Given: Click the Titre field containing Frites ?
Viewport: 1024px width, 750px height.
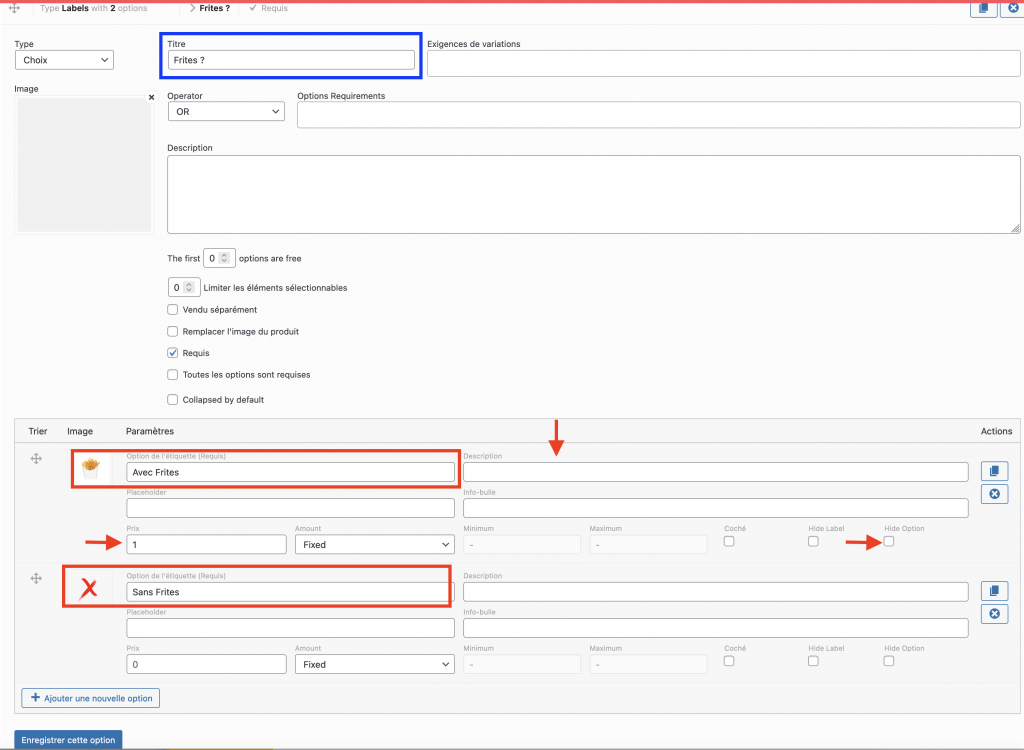Looking at the screenshot, I should tap(290, 60).
